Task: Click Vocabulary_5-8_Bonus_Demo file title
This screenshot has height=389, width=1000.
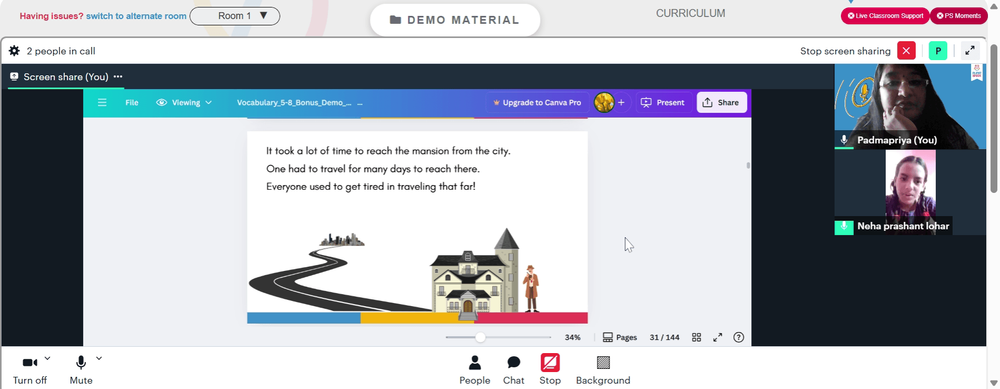Action: click(x=294, y=102)
